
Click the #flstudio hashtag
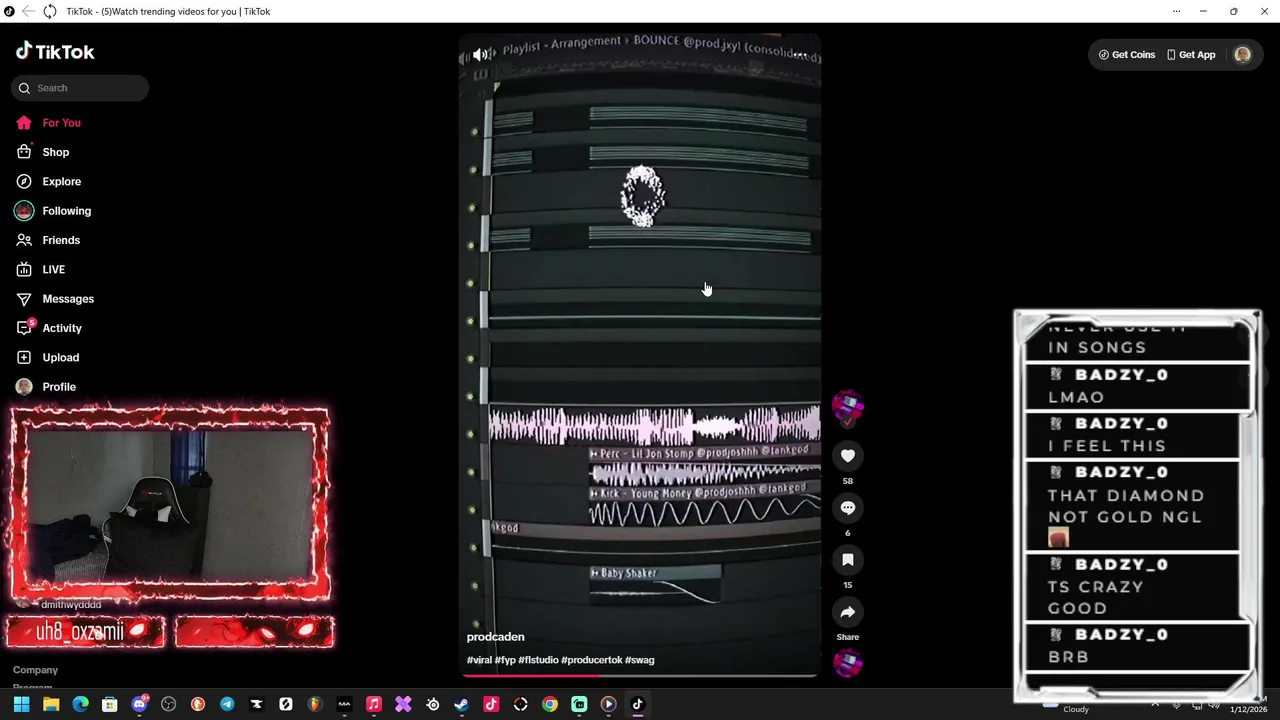[538, 660]
